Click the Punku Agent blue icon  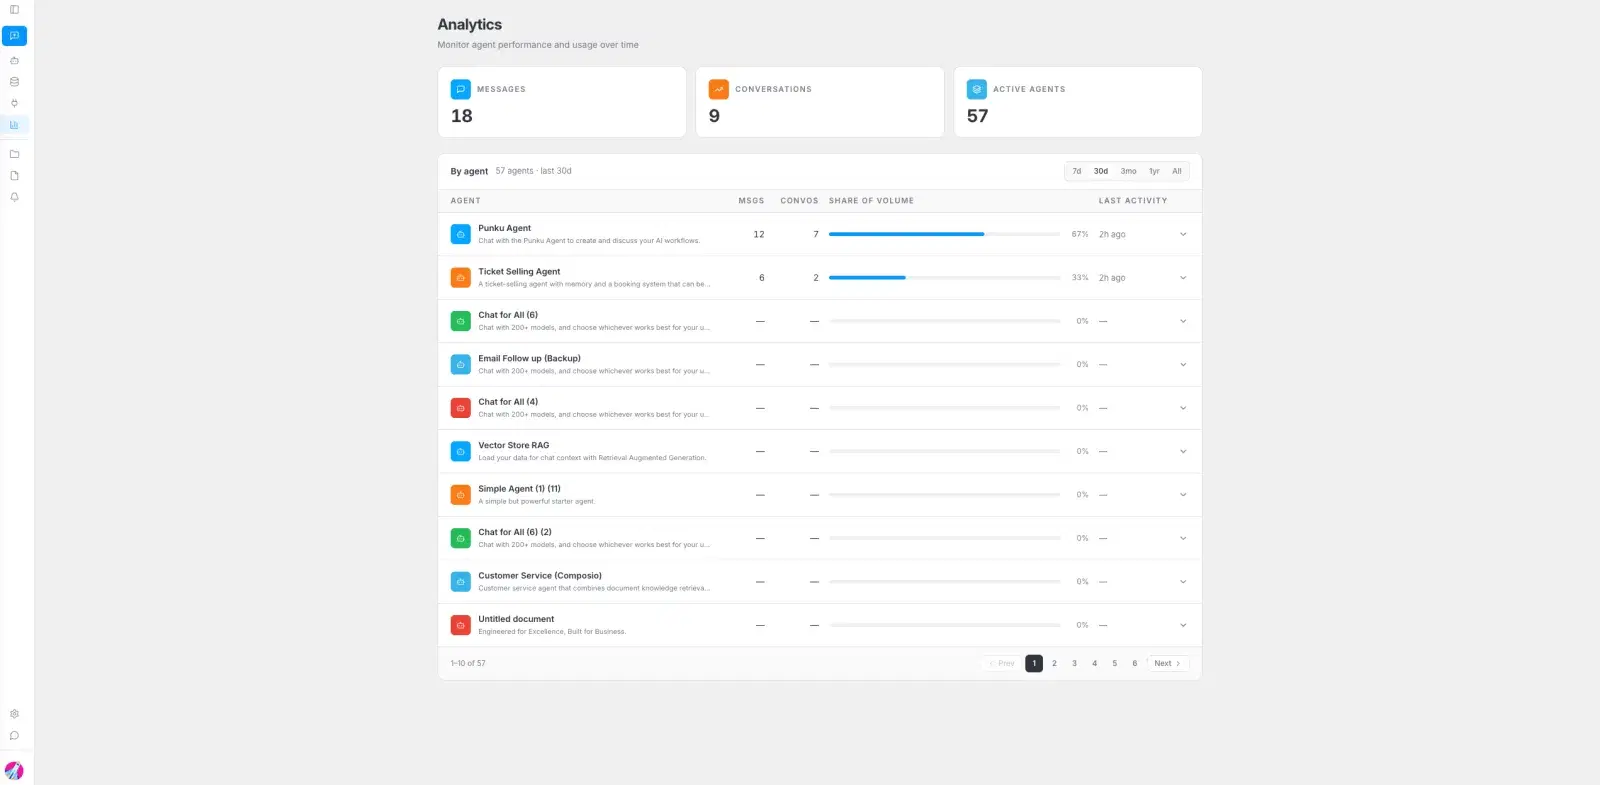461,234
